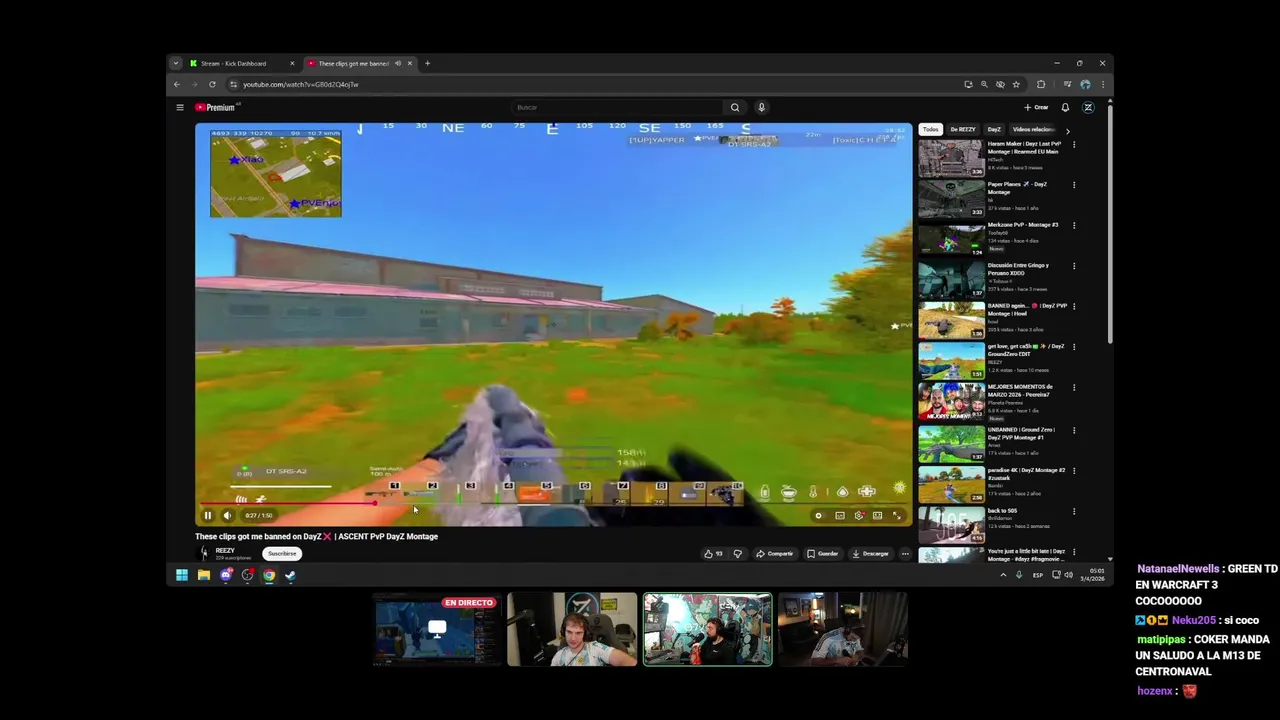Viewport: 1280px width, 720px height.
Task: Select the De REEZY filter chip
Action: click(x=963, y=130)
